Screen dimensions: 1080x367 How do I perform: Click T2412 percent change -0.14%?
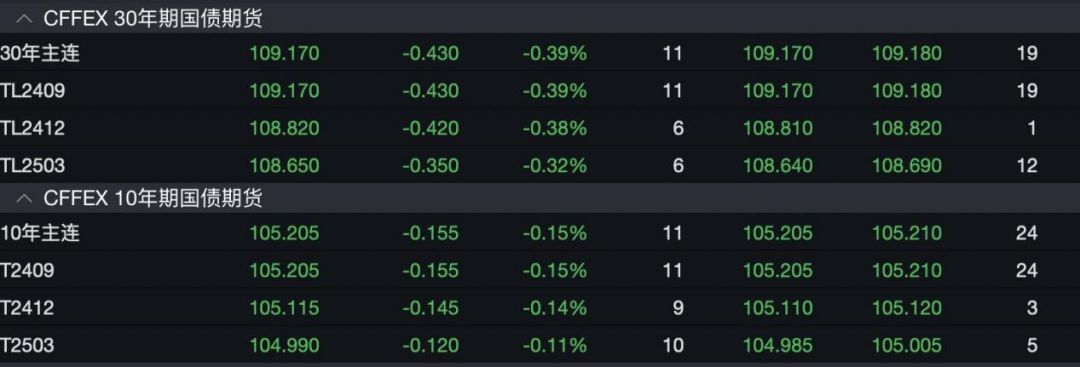[x=554, y=308]
